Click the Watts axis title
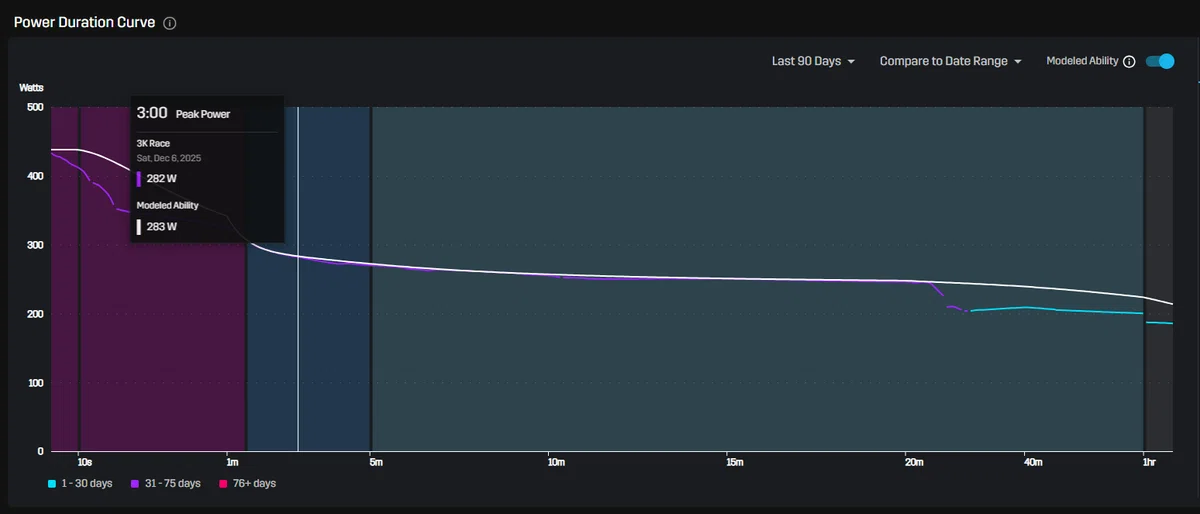 (31, 88)
